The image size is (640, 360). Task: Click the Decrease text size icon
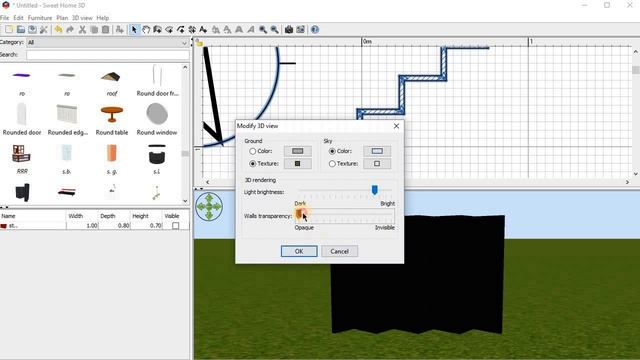click(227, 29)
